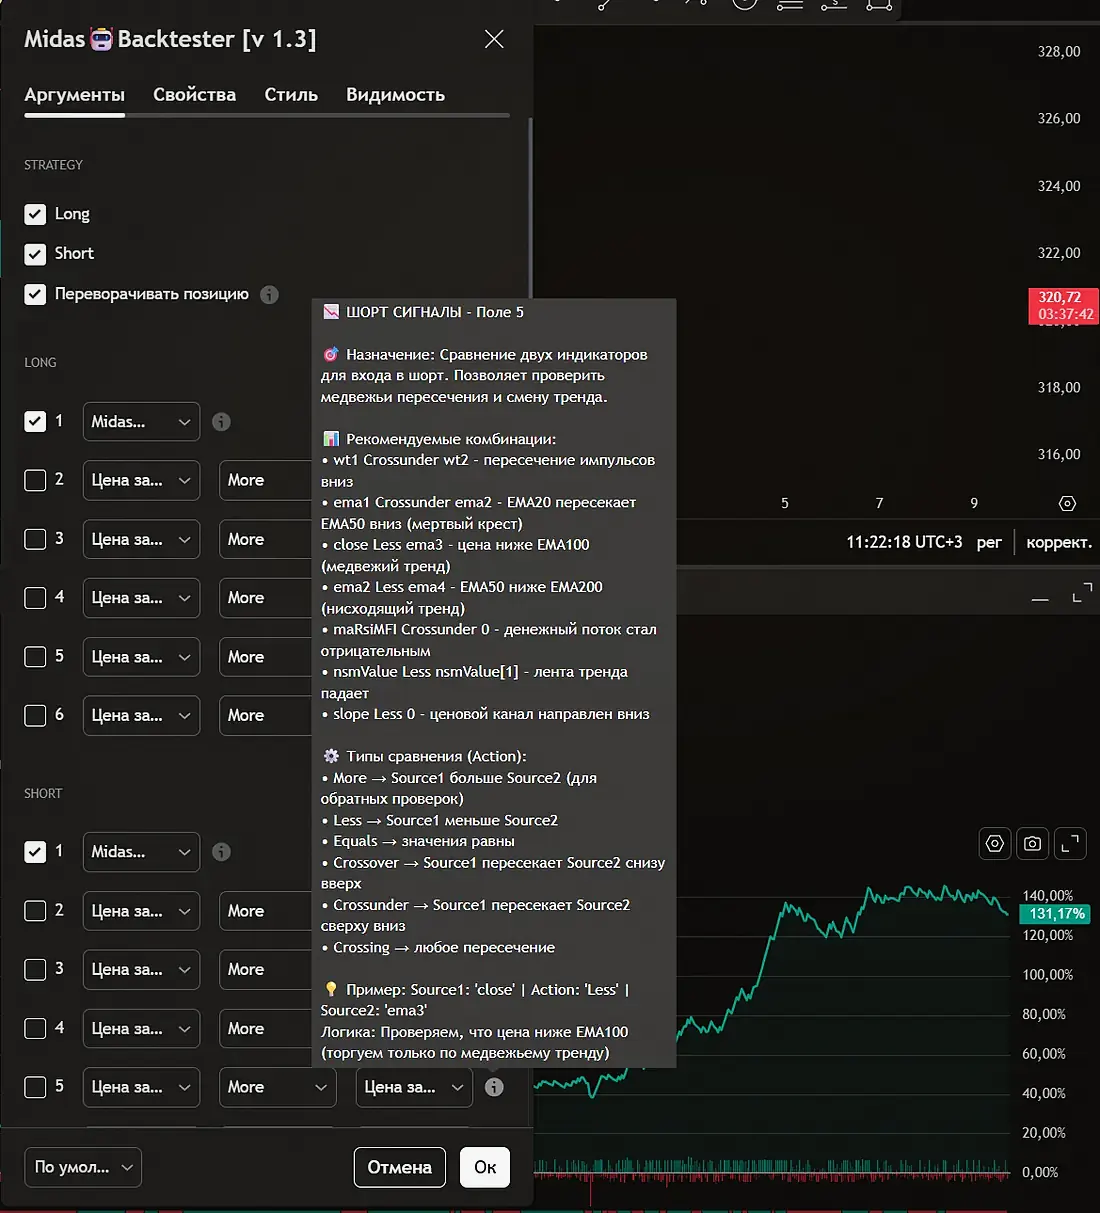Viewport: 1100px width, 1213px height.
Task: Tick LONG condition 4 checkbox
Action: 35,598
